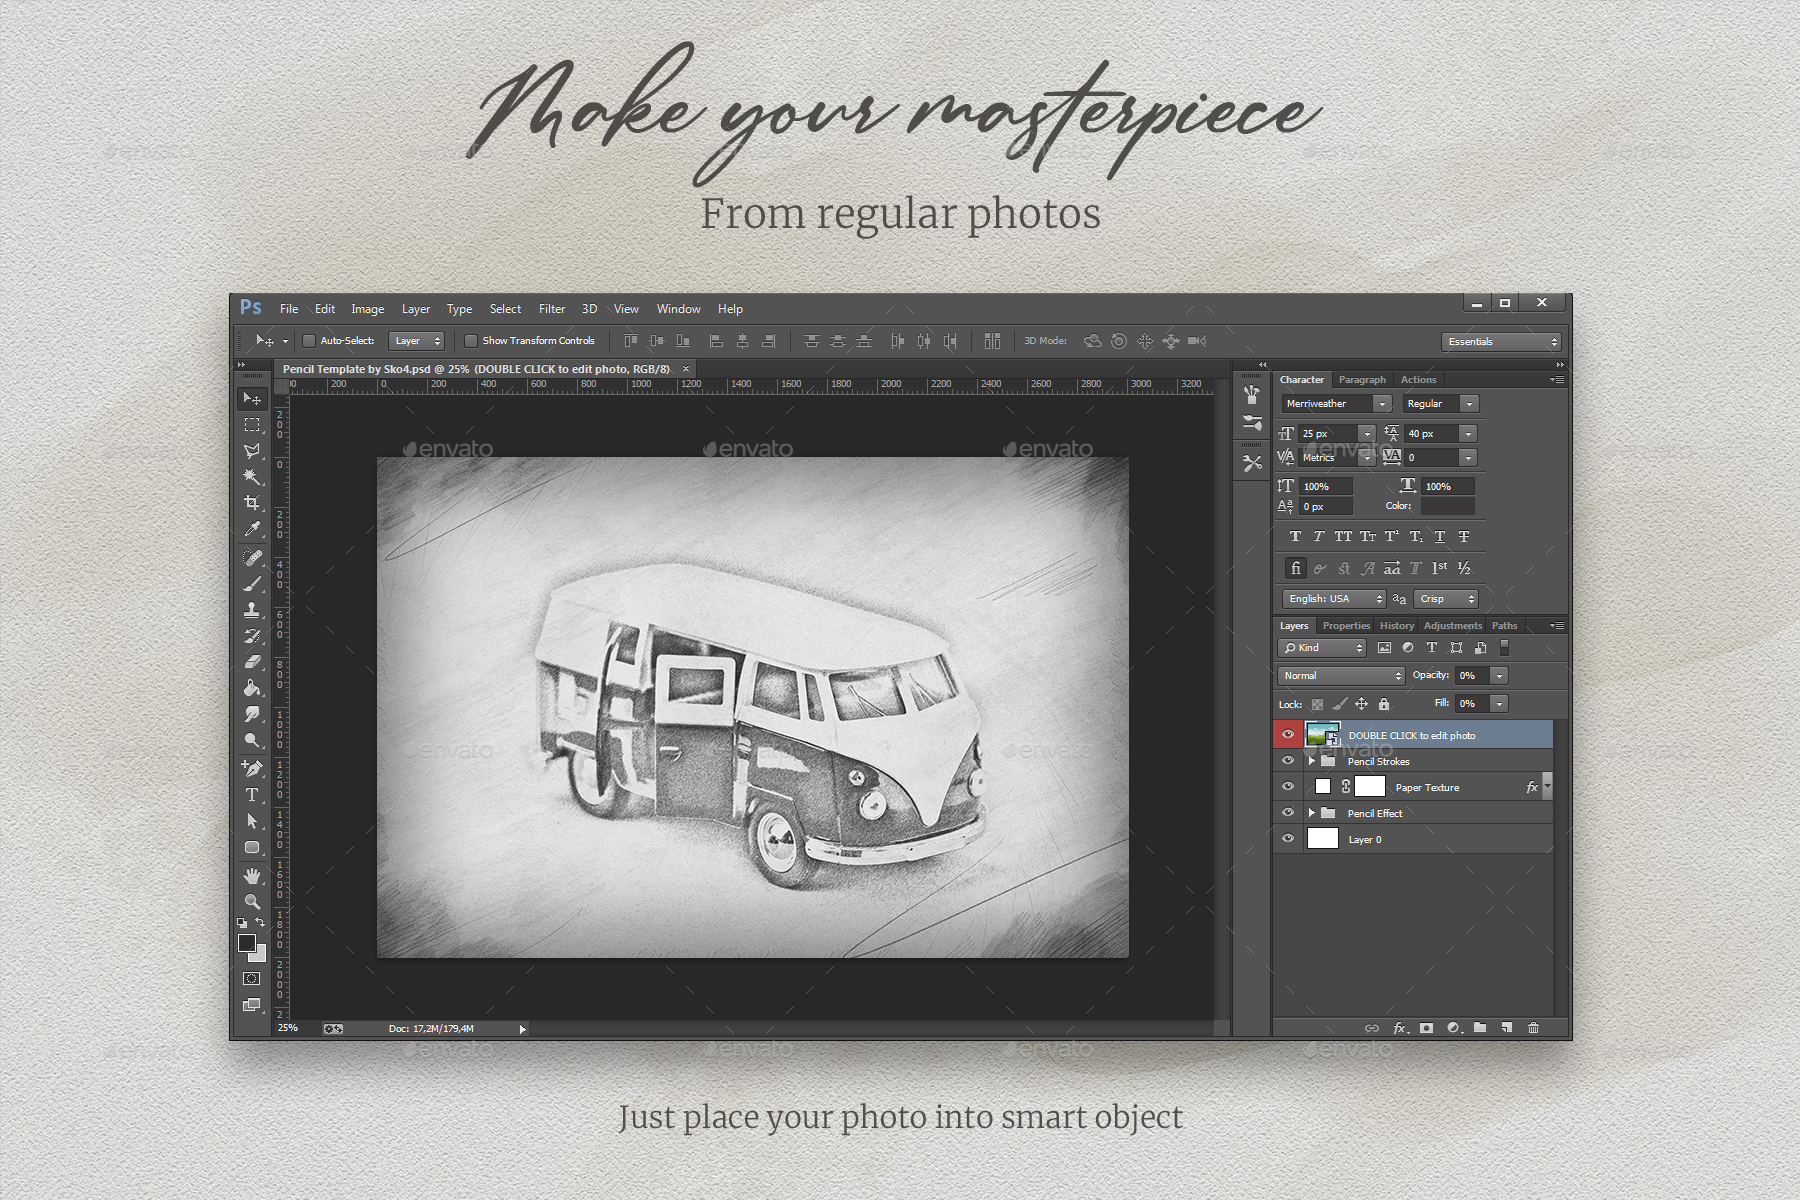Select the Move tool

(x=252, y=397)
